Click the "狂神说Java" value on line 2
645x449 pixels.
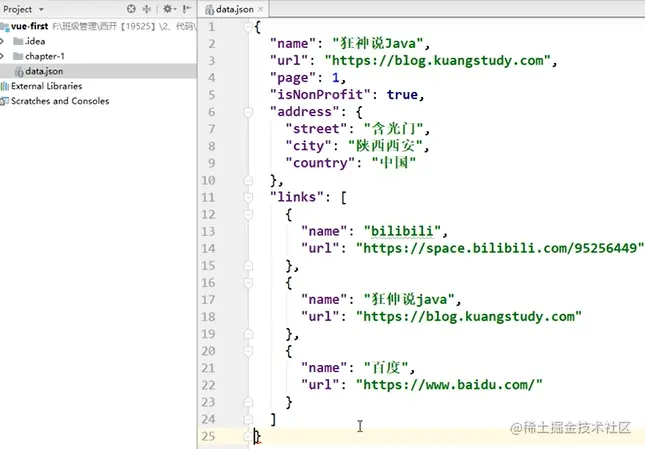[378, 44]
